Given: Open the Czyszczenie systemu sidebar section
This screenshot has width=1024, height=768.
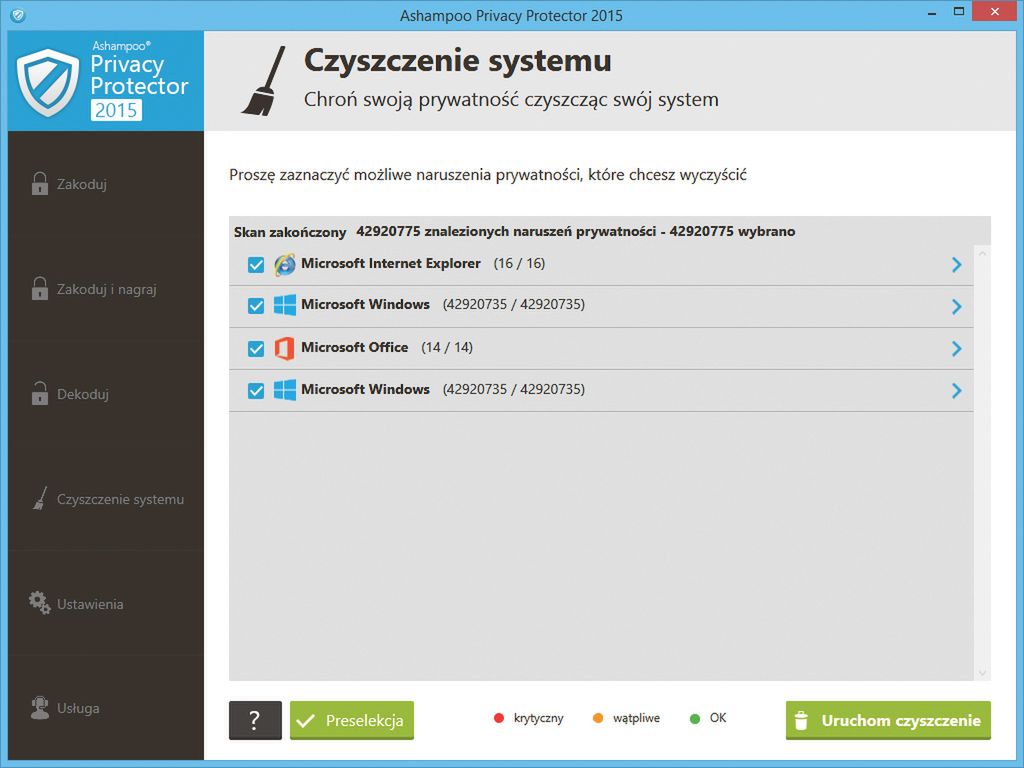Looking at the screenshot, I should pyautogui.click(x=106, y=499).
